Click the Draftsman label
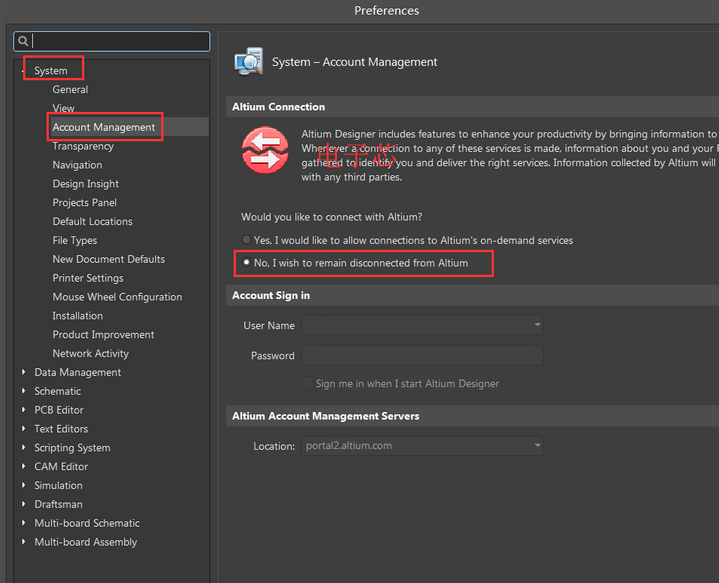719x583 pixels. pos(58,504)
